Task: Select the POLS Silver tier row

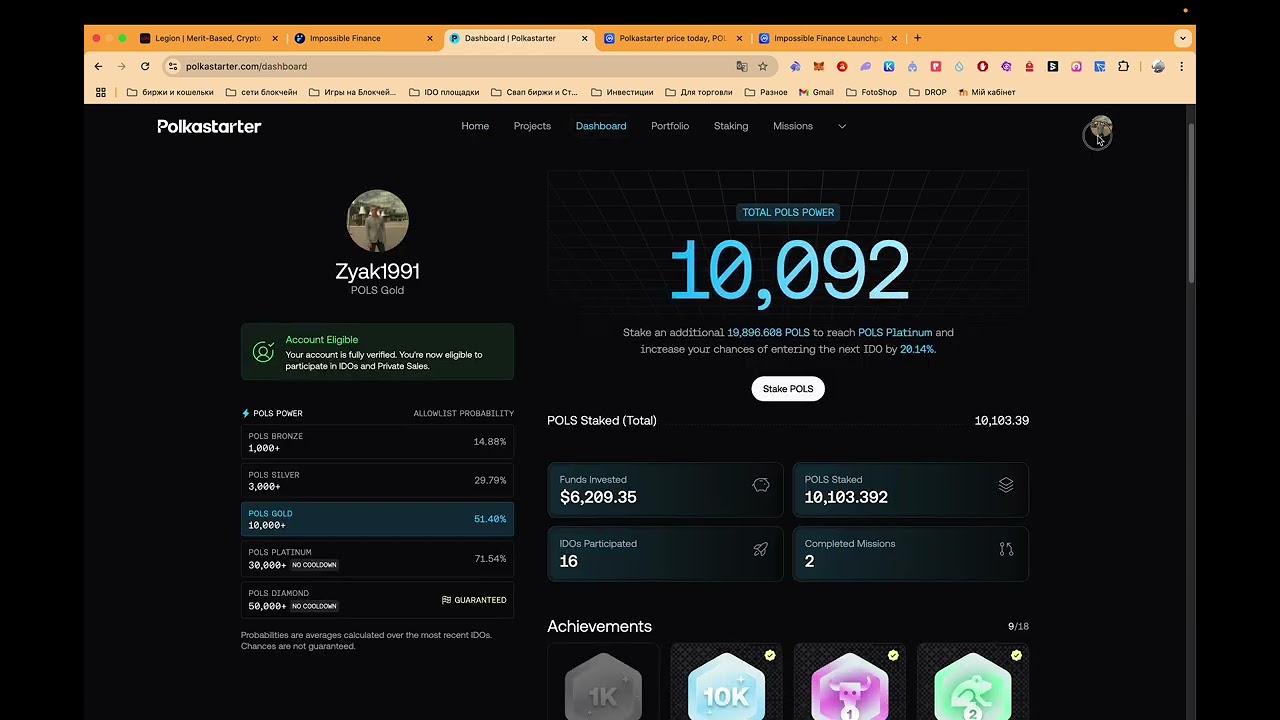Action: tap(377, 481)
